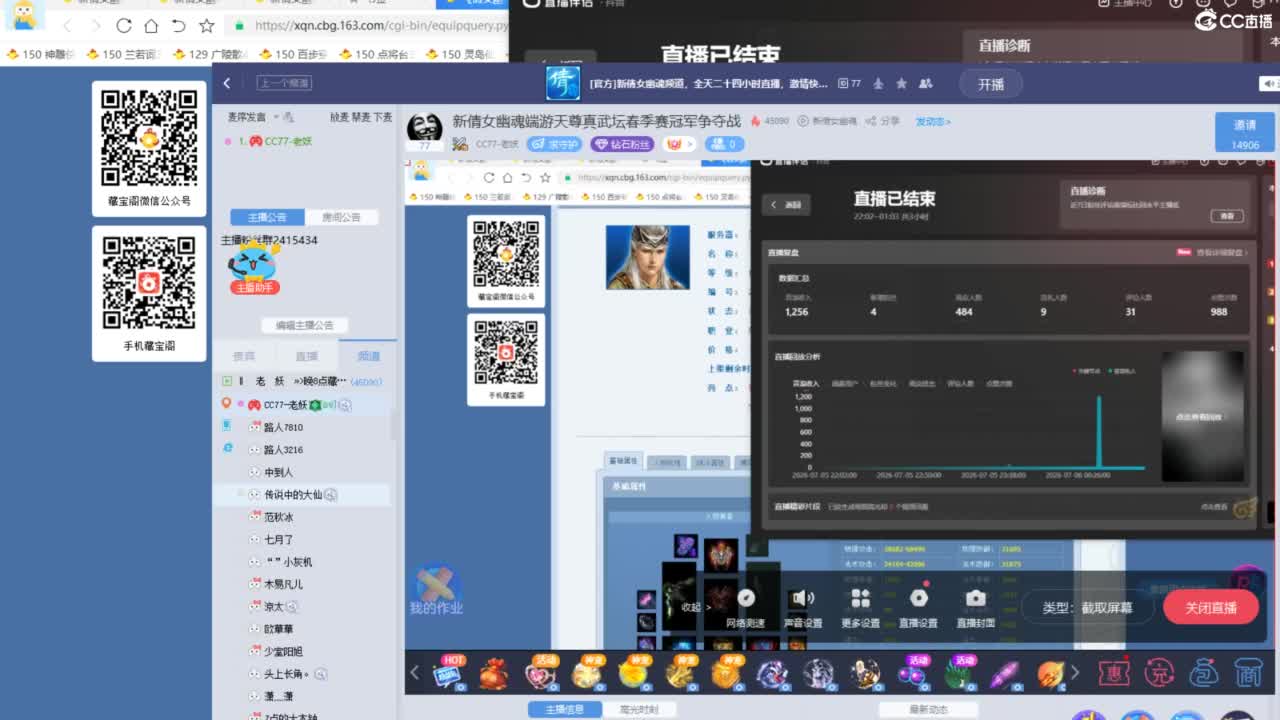
Task: Open the 类型 截取屏幕 capture type selector
Action: (1088, 607)
